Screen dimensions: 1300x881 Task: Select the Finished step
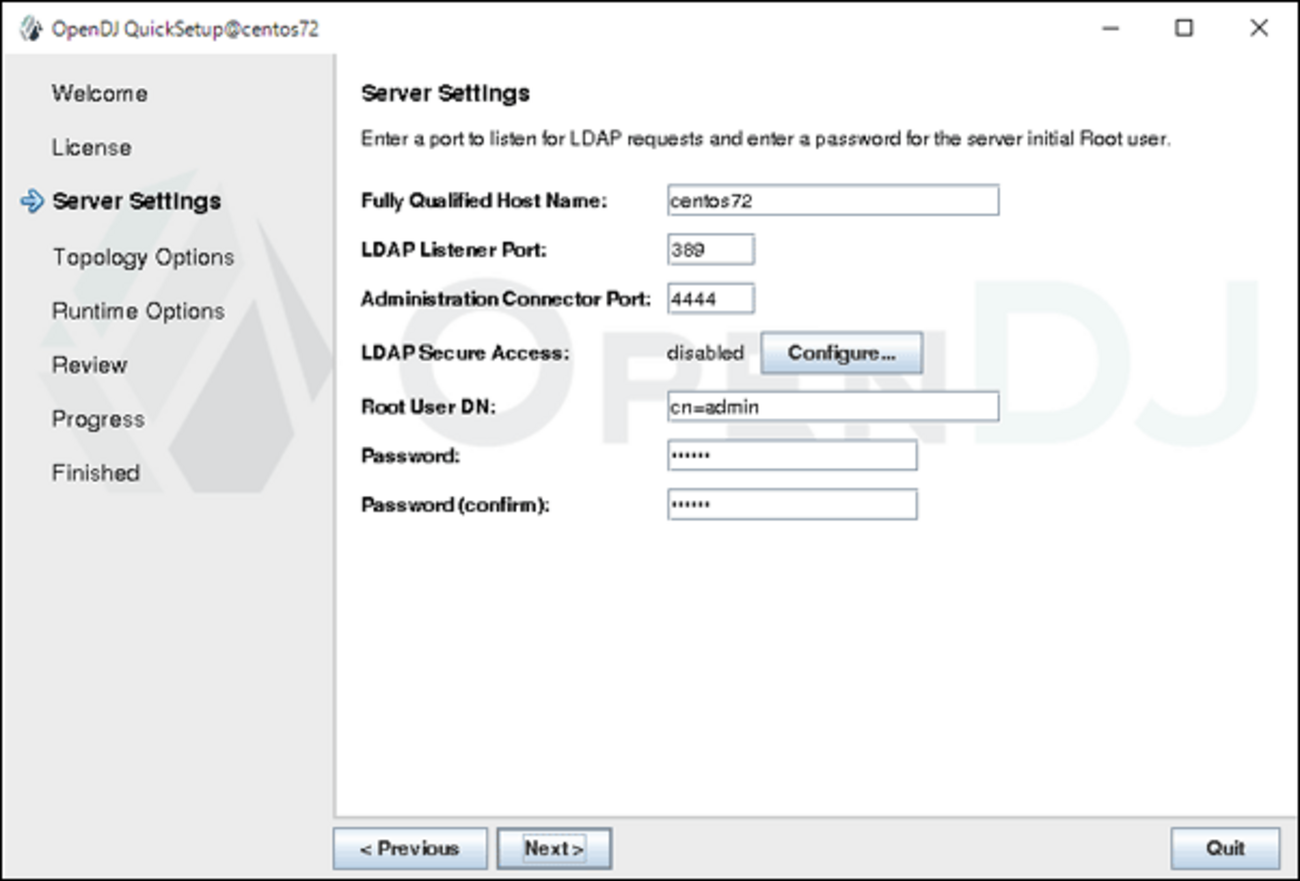pos(96,473)
